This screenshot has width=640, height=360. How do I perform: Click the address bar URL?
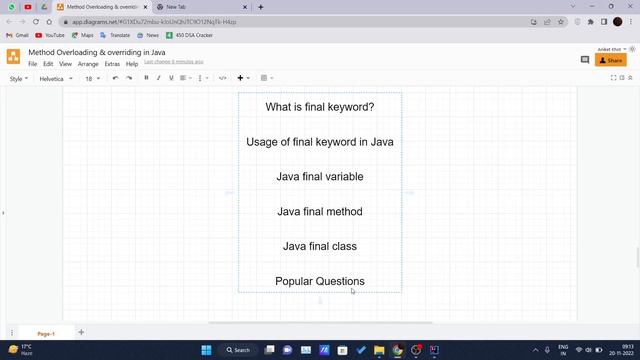(154, 22)
